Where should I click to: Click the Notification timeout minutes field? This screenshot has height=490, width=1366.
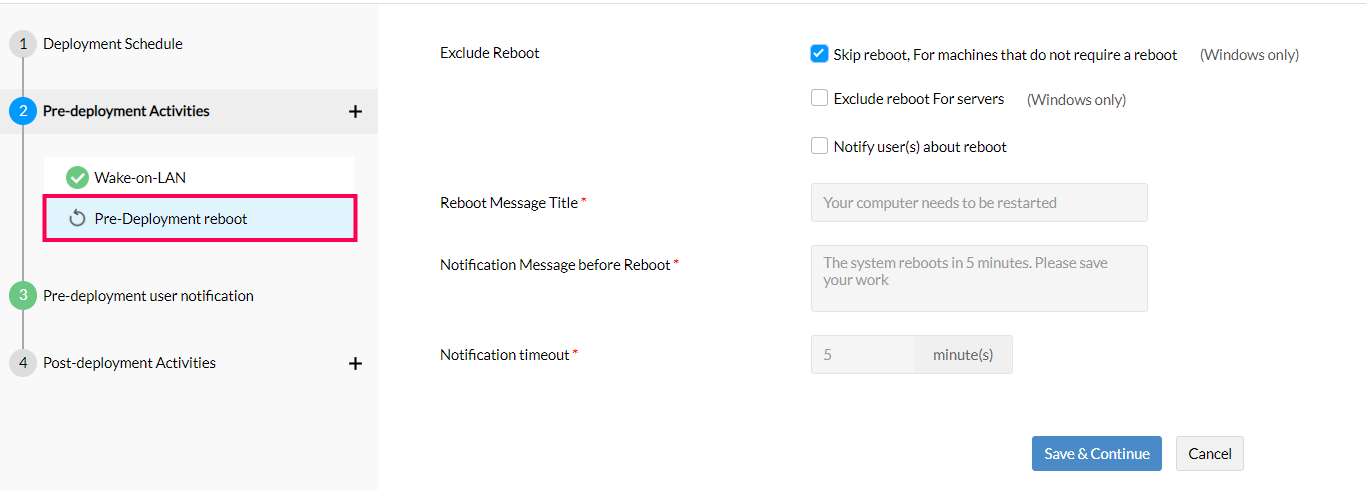click(x=862, y=354)
